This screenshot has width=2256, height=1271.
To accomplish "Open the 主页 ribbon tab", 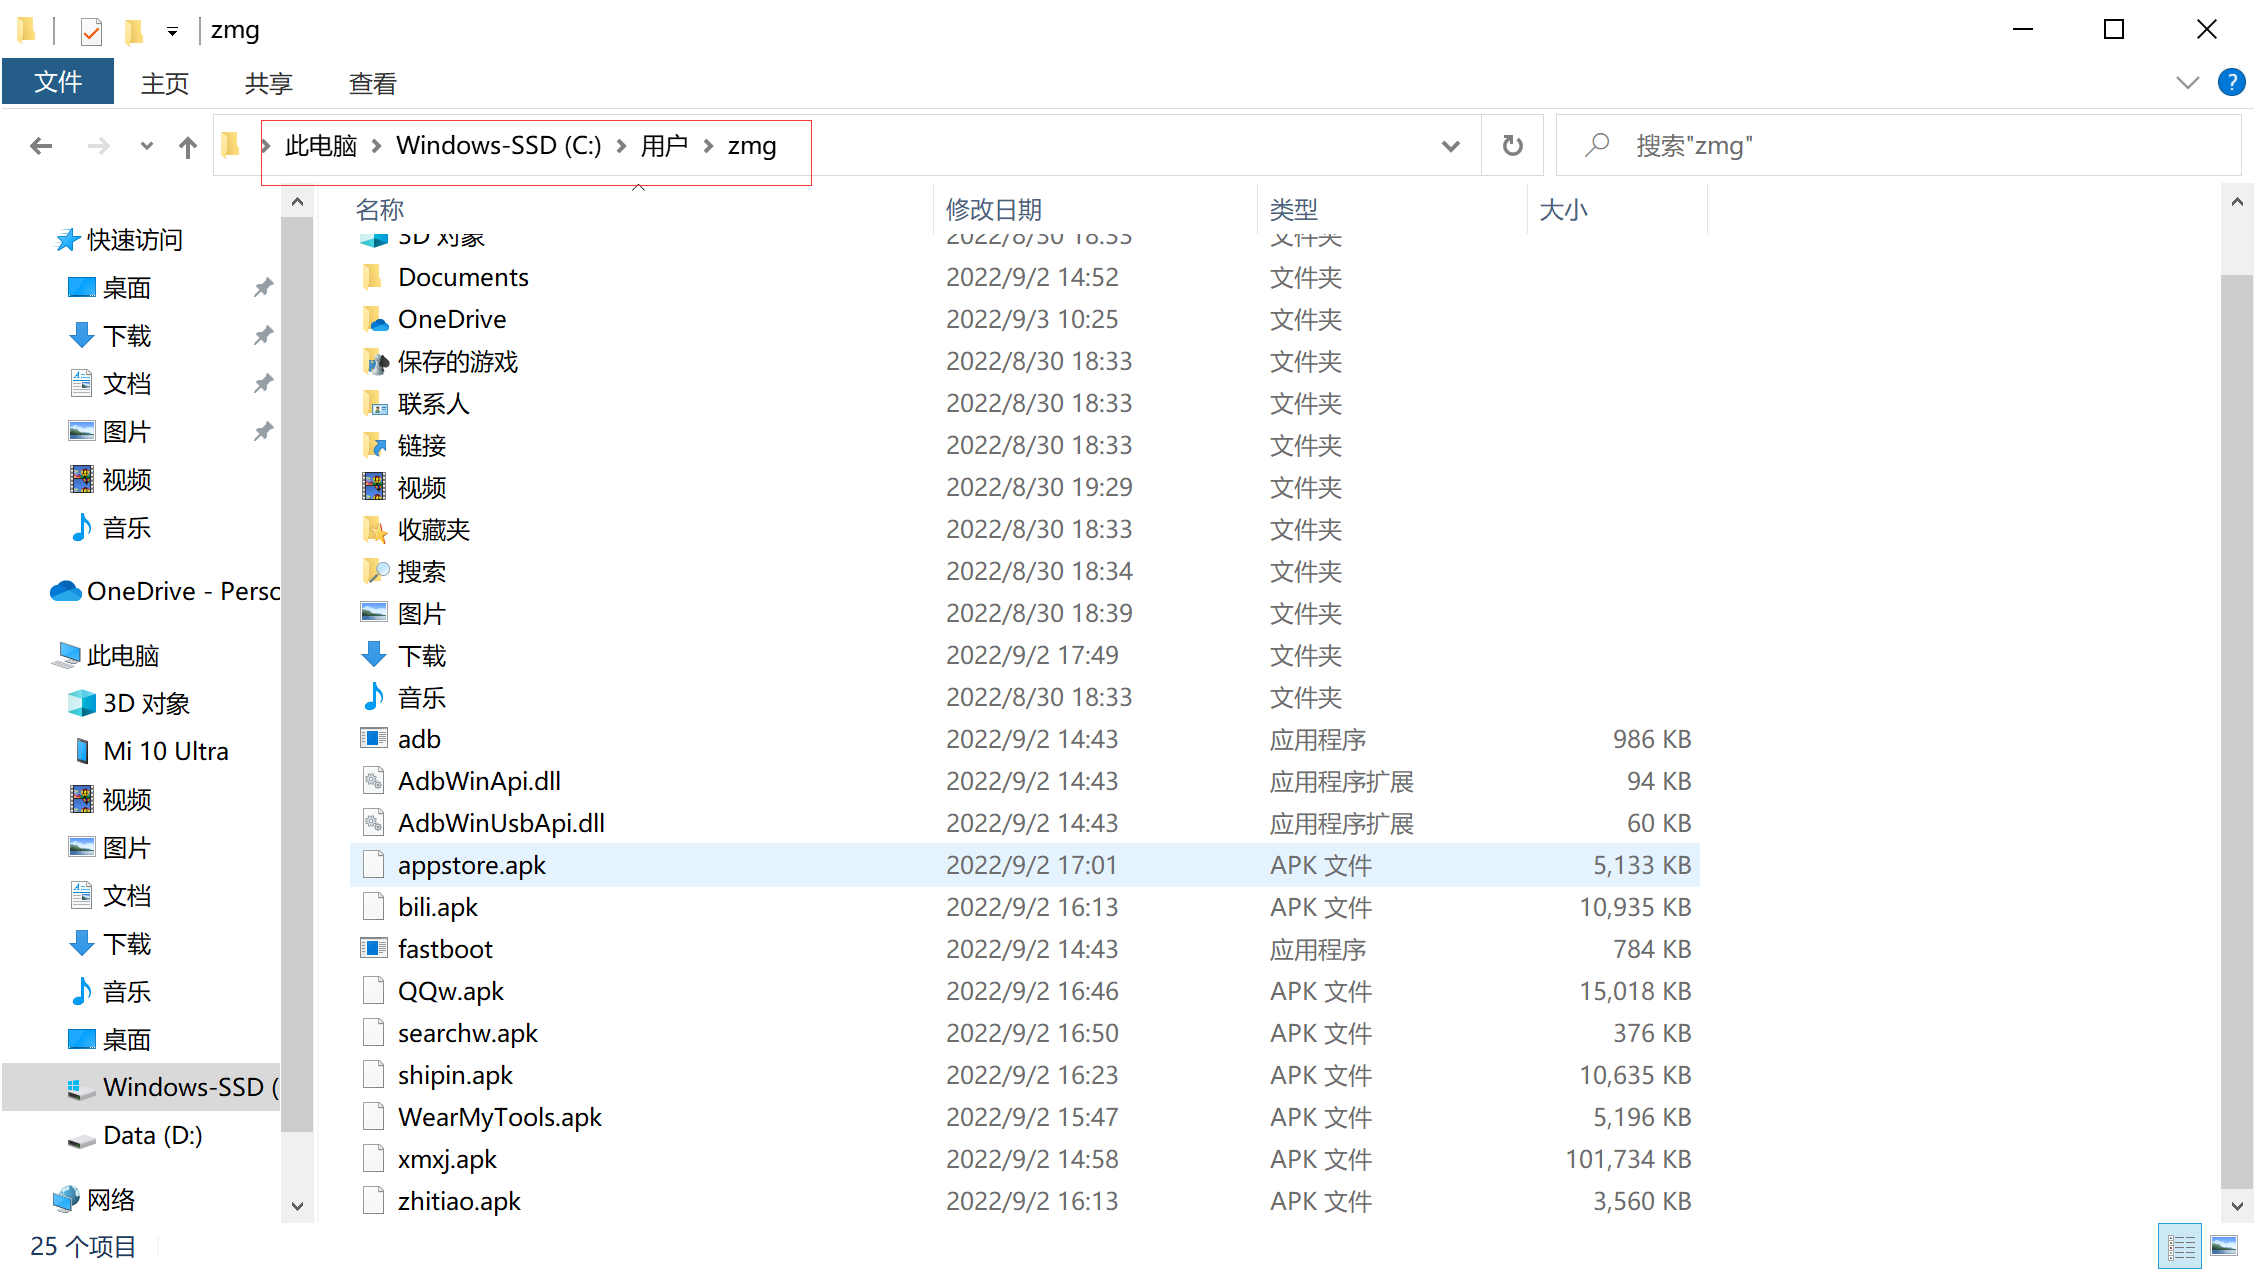I will 165,83.
